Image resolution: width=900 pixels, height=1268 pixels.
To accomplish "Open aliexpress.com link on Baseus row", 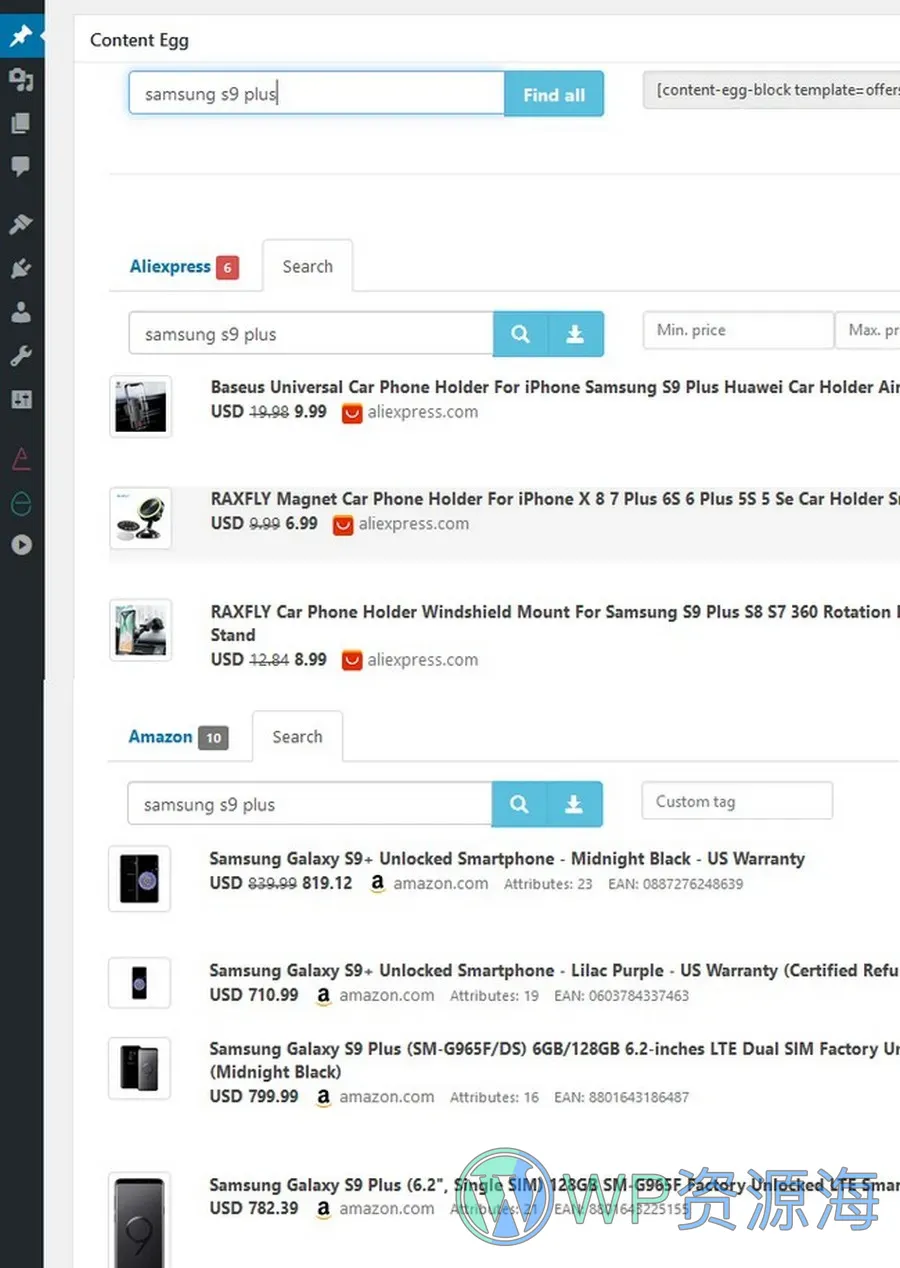I will point(422,412).
